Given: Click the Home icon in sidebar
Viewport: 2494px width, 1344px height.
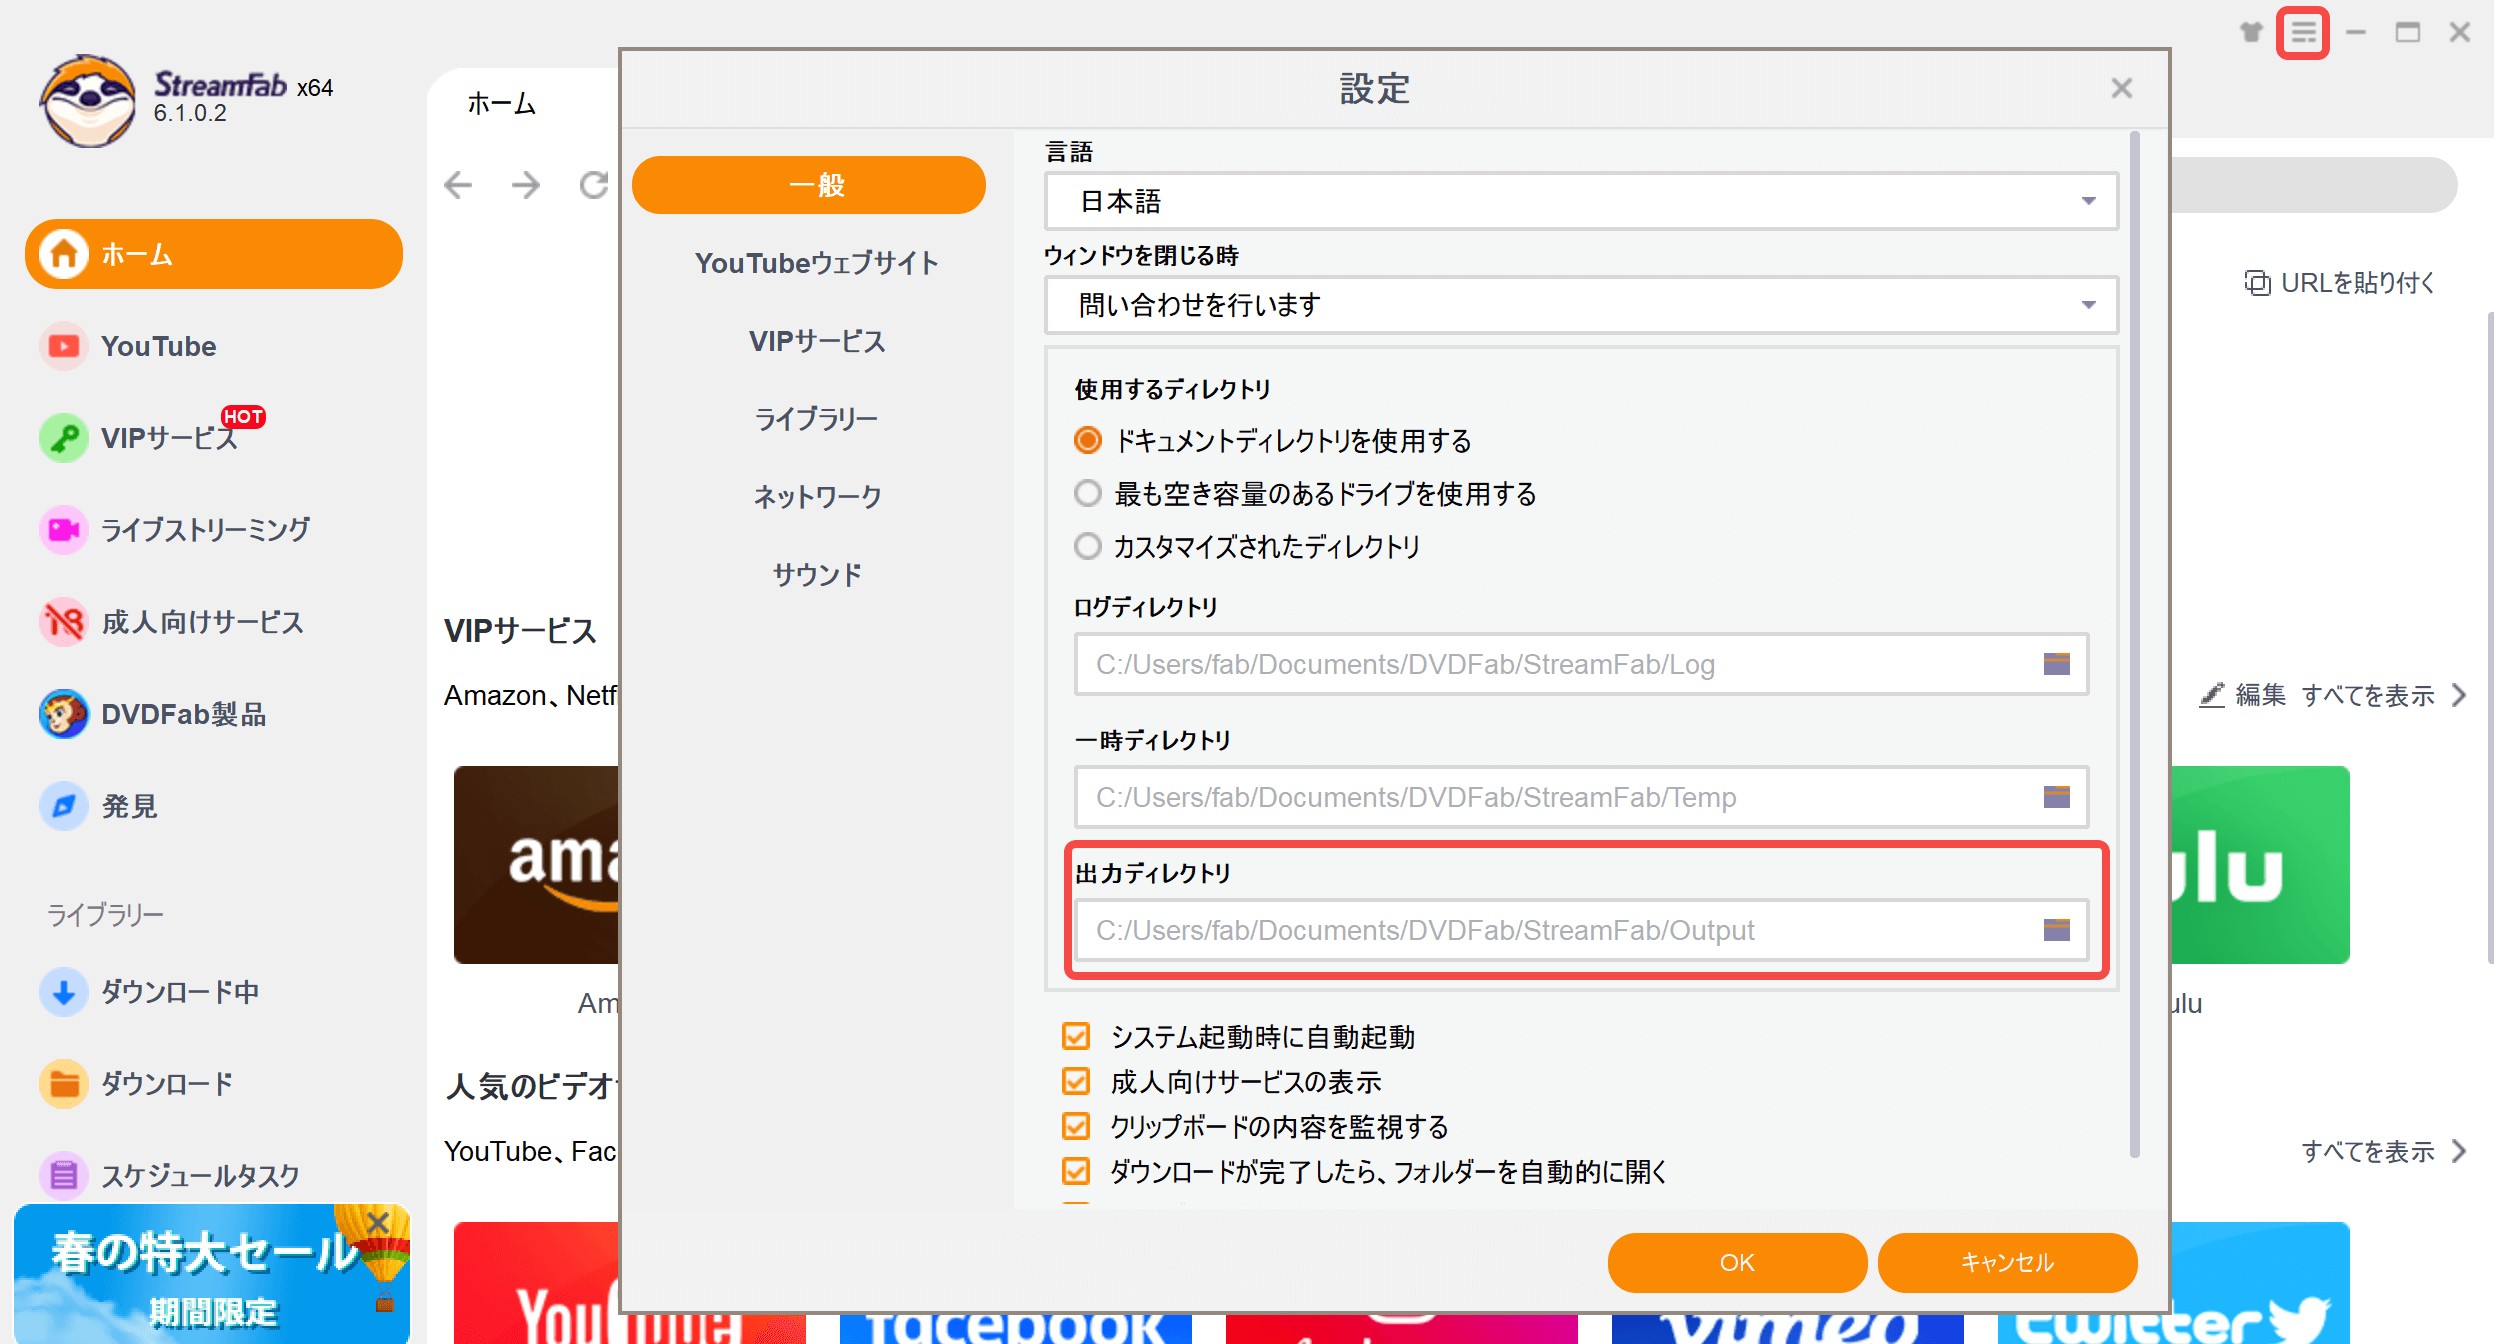Looking at the screenshot, I should pyautogui.click(x=64, y=254).
